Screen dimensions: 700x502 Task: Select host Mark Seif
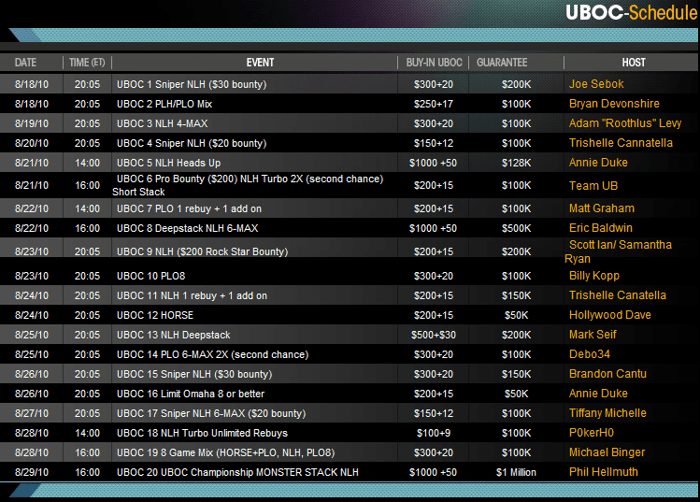pyautogui.click(x=592, y=335)
